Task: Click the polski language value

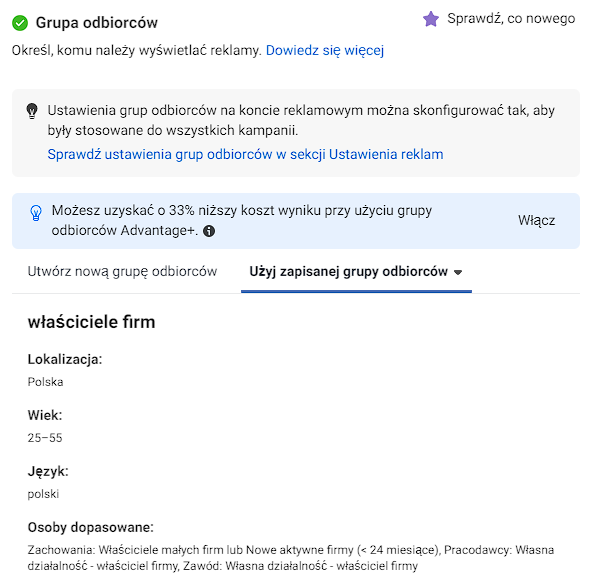Action: pyautogui.click(x=43, y=494)
